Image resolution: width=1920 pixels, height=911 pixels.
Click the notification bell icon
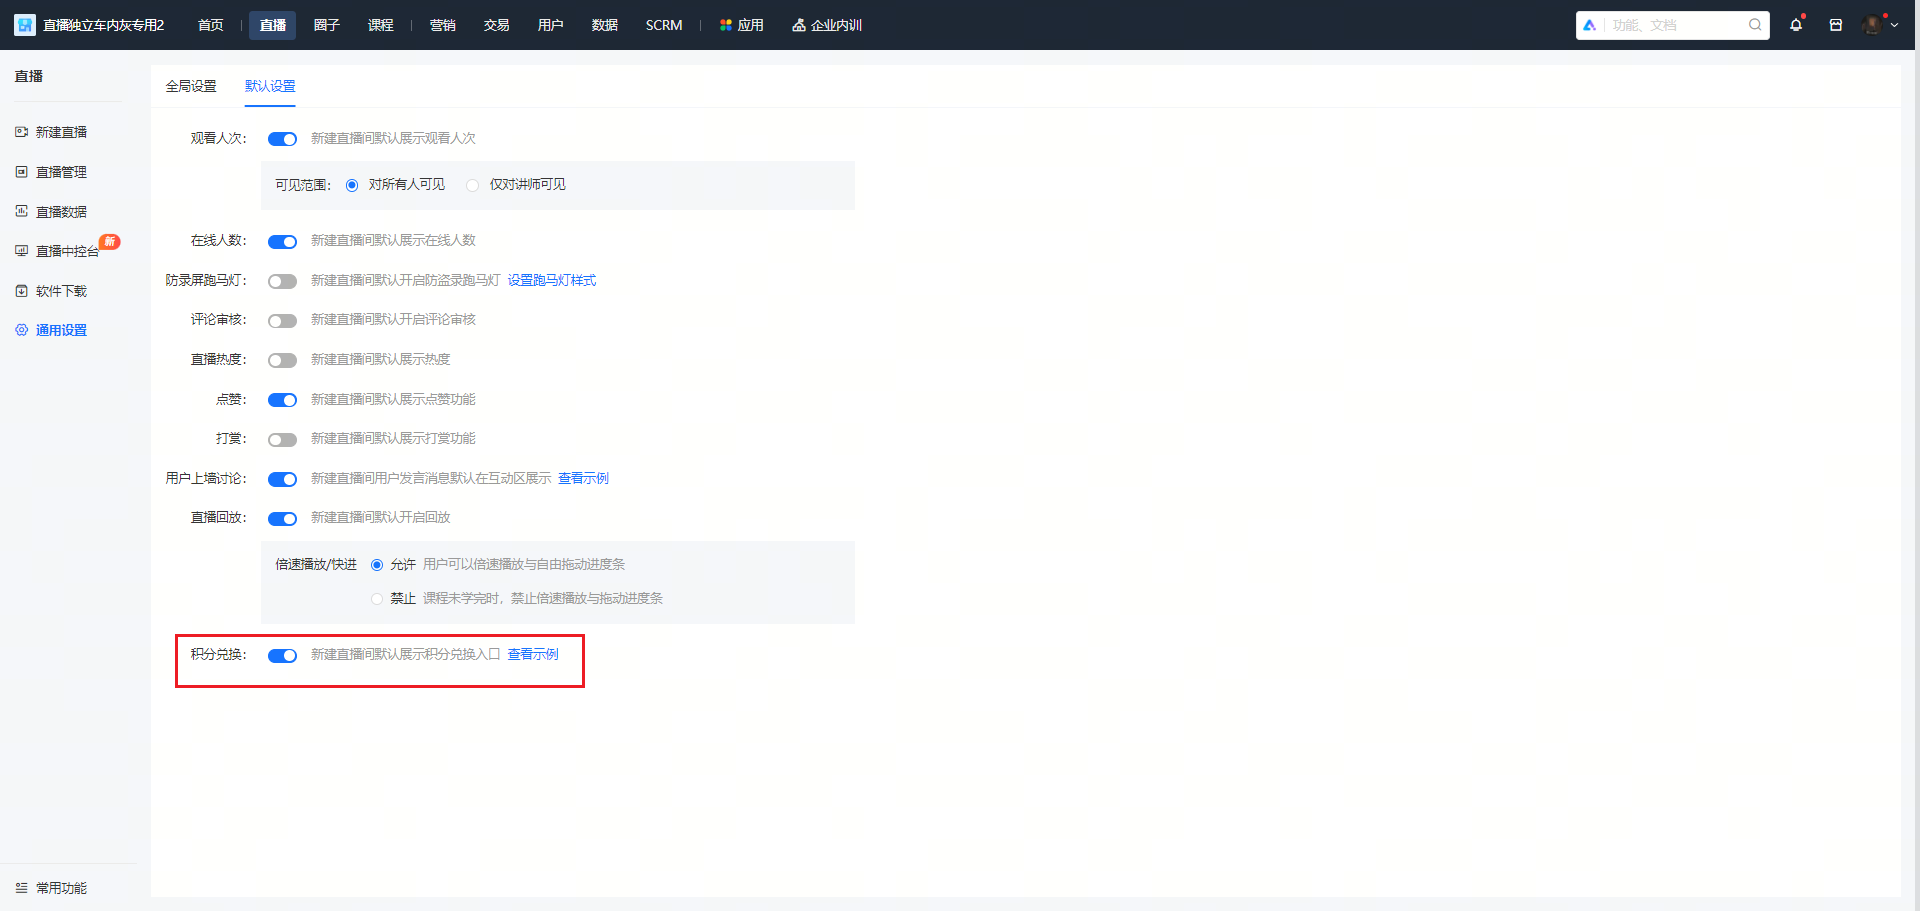click(1796, 25)
